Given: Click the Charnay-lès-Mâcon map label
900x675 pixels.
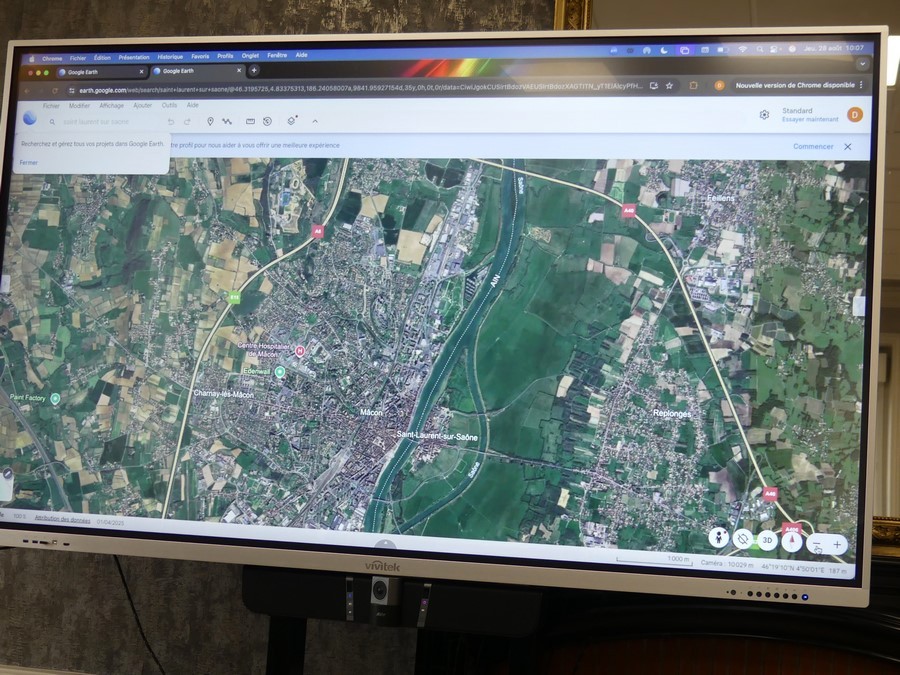Looking at the screenshot, I should (x=223, y=394).
